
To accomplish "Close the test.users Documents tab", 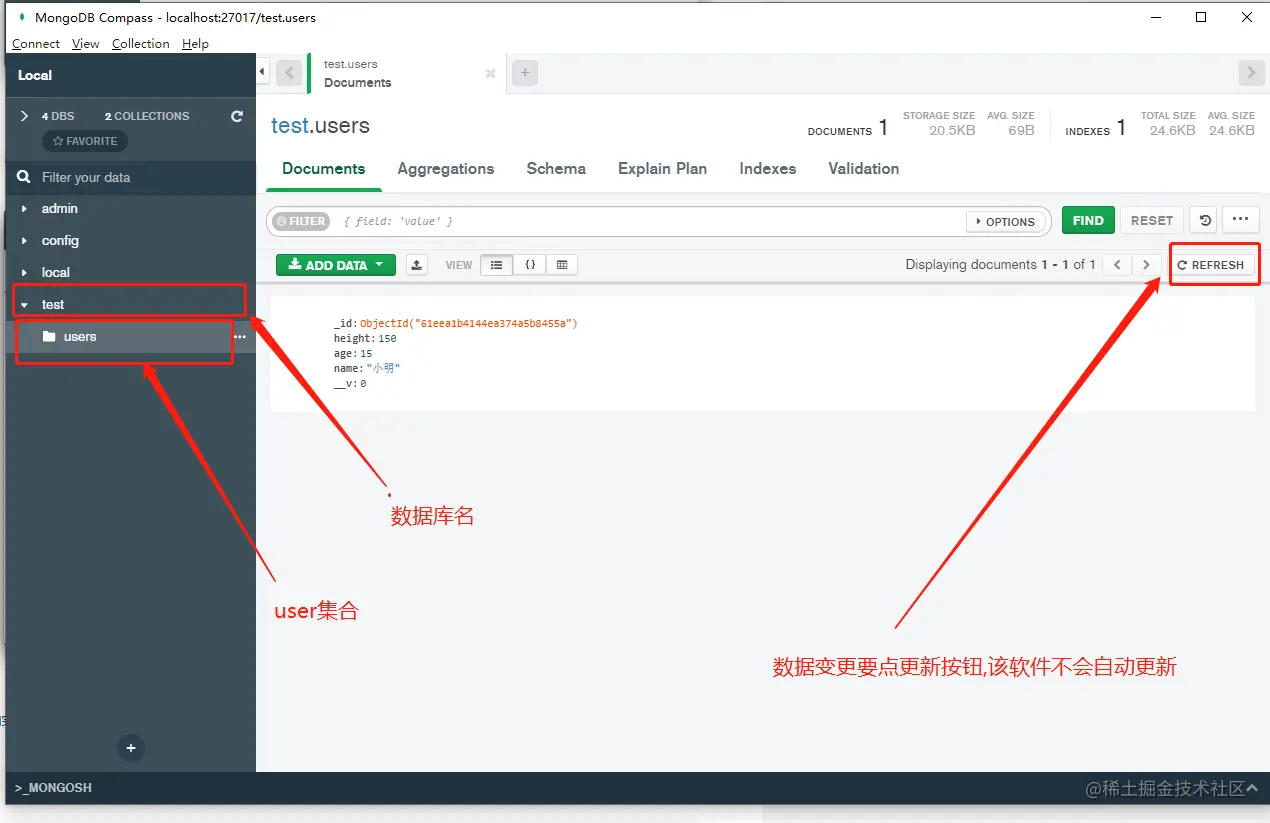I will pyautogui.click(x=490, y=74).
